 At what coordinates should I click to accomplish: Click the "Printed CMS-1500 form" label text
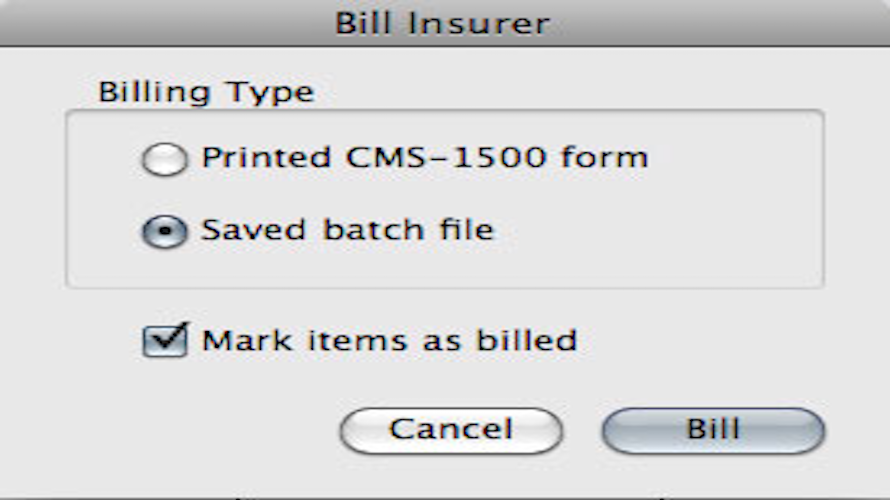425,157
